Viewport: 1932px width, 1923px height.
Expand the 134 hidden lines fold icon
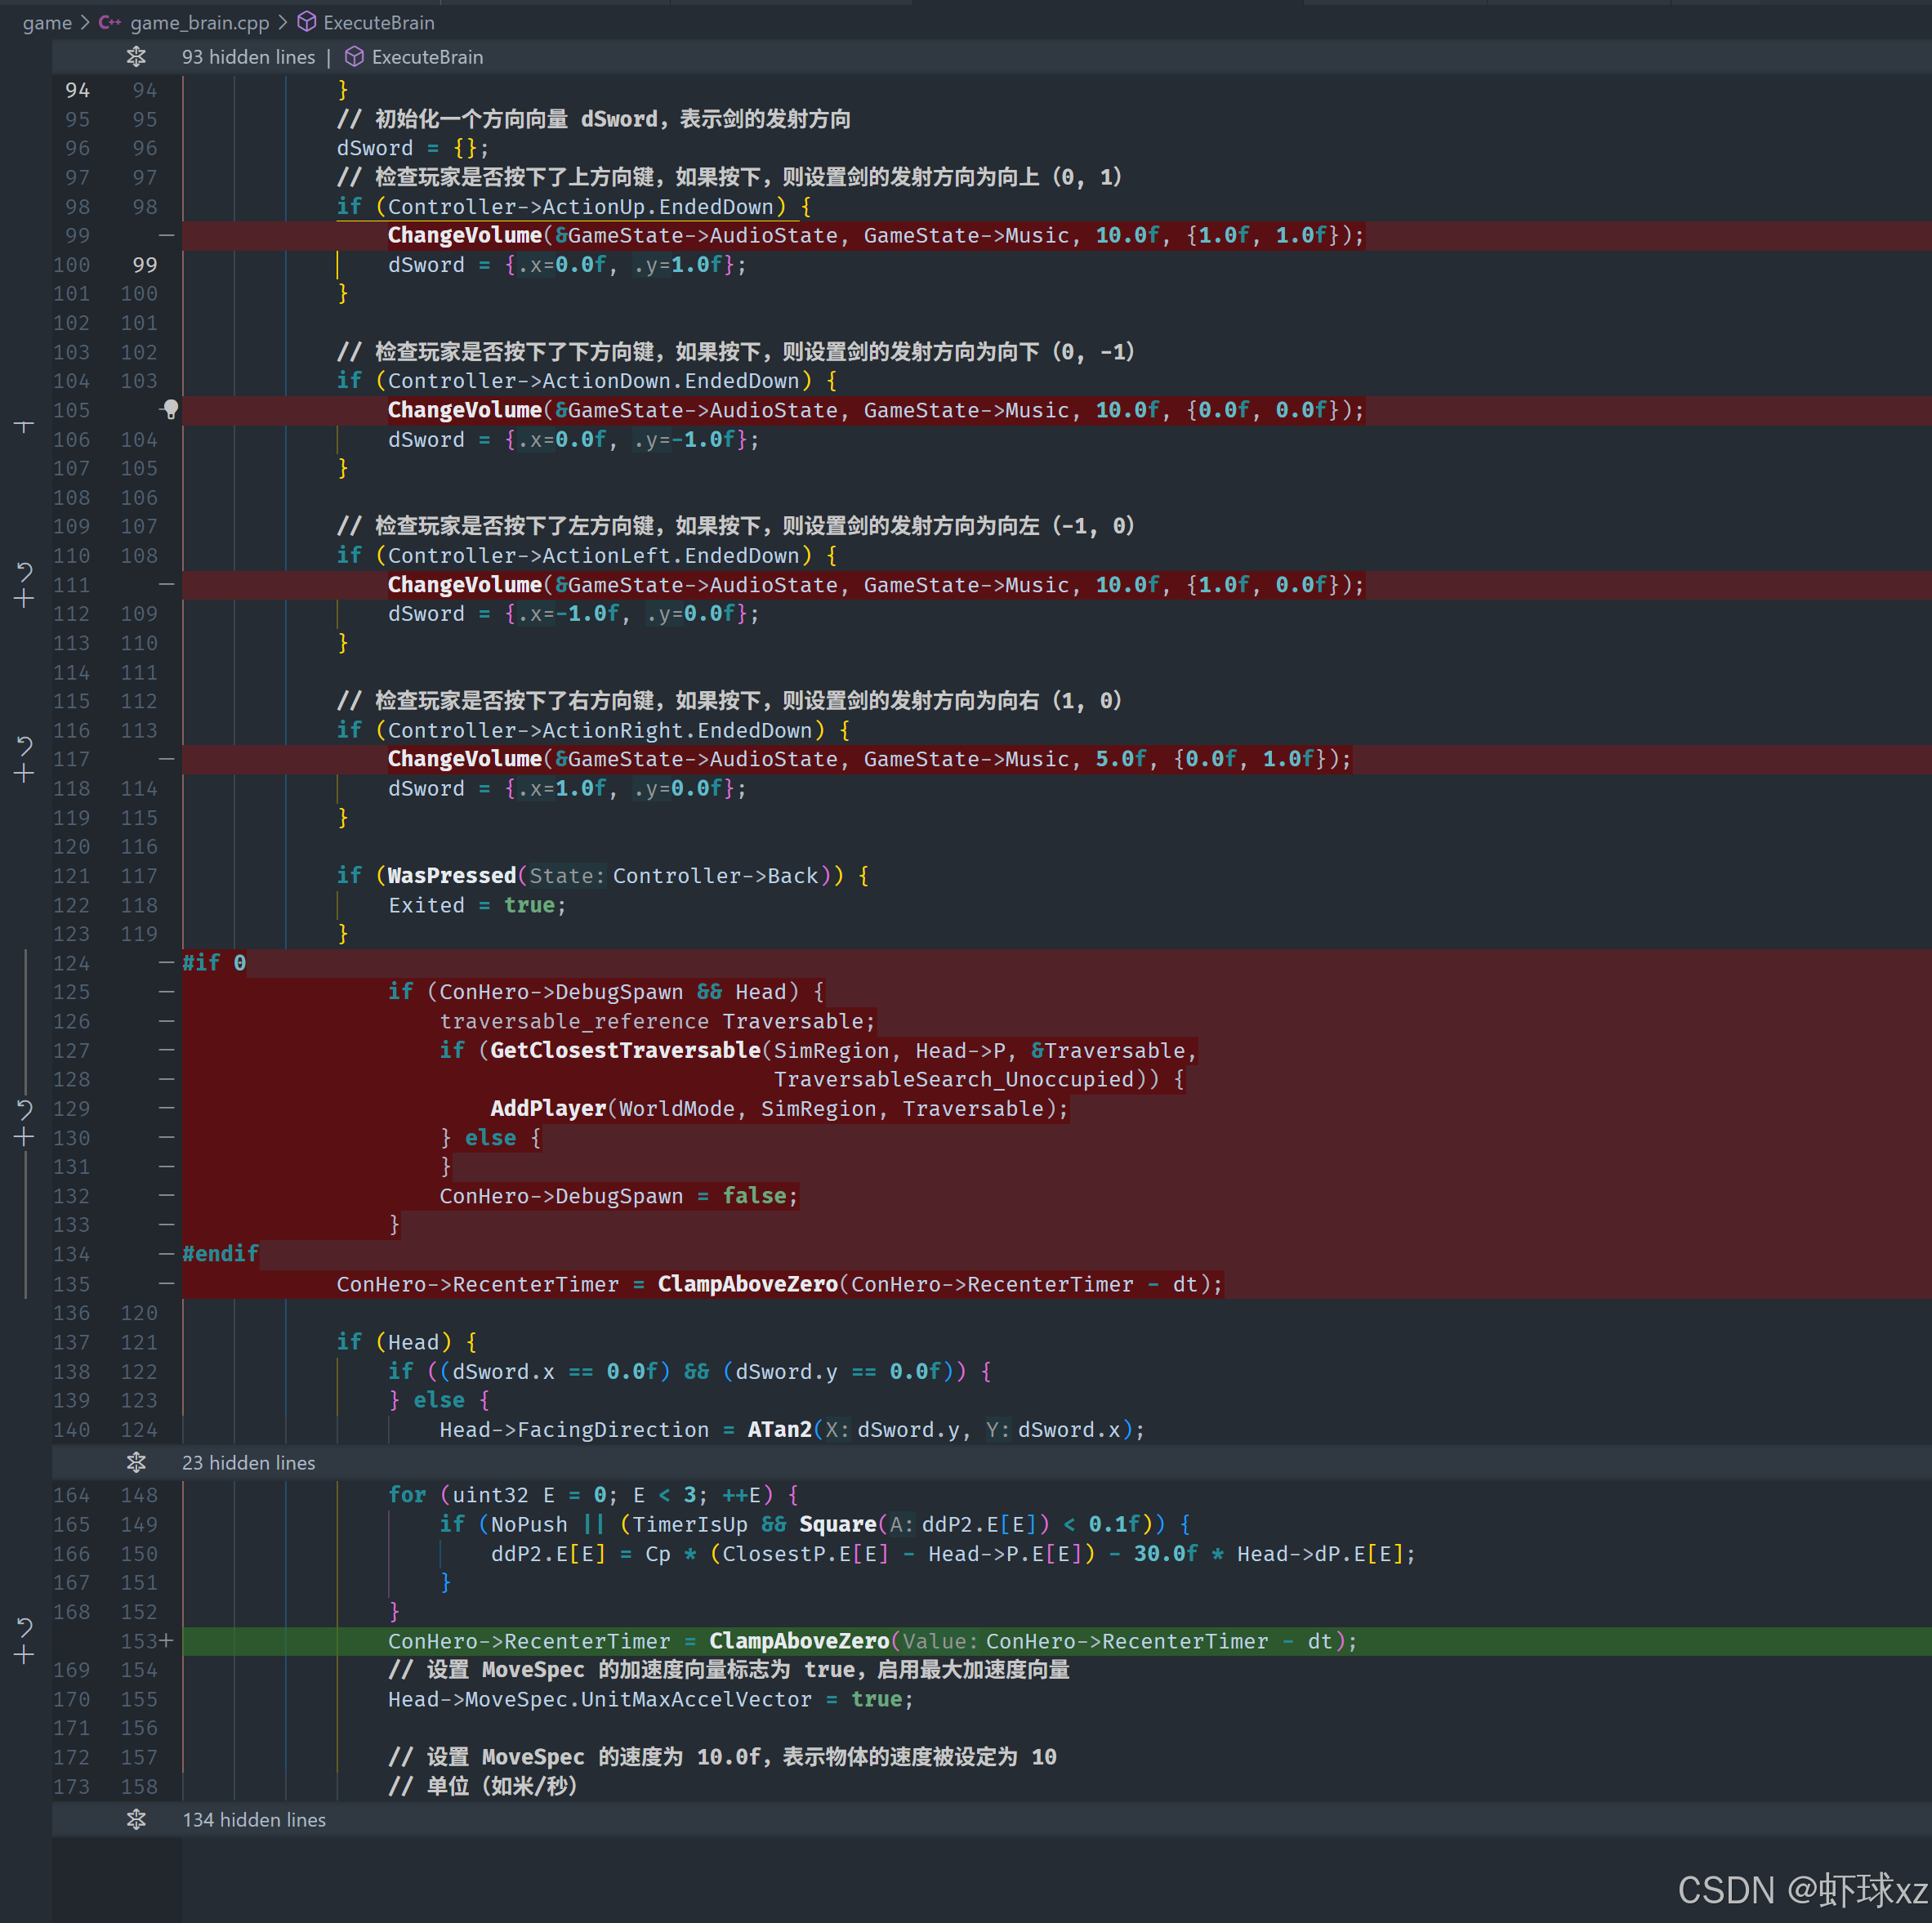pos(136,1819)
